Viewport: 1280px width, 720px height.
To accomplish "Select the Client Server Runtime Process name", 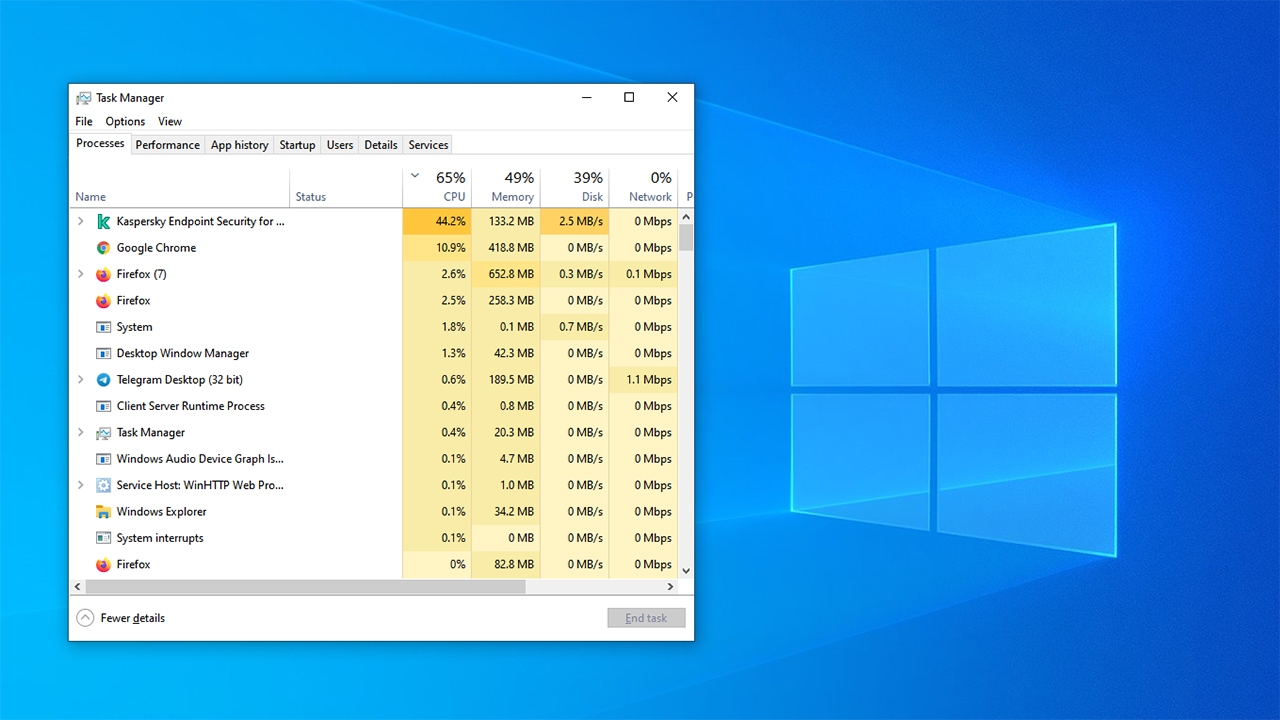I will click(191, 406).
